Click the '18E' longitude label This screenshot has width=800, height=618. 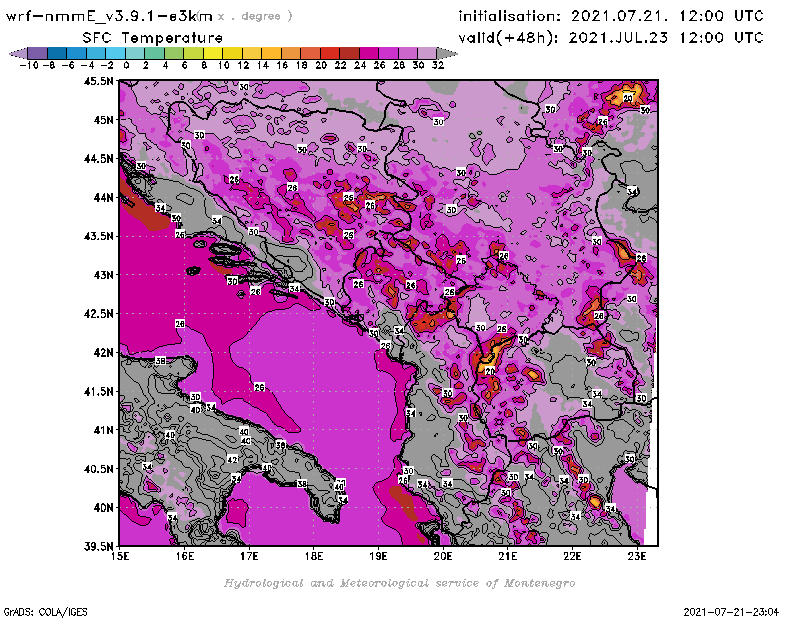[314, 556]
